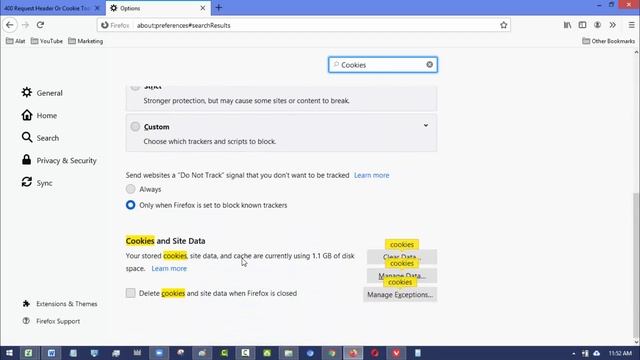Screen dimensions: 640x360
Task: Close the 400 Request Header tab
Action: tap(97, 8)
